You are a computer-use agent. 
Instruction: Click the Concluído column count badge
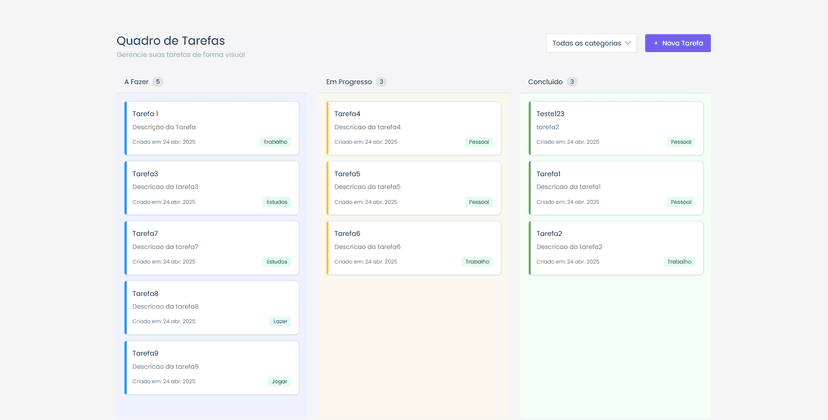(x=572, y=82)
